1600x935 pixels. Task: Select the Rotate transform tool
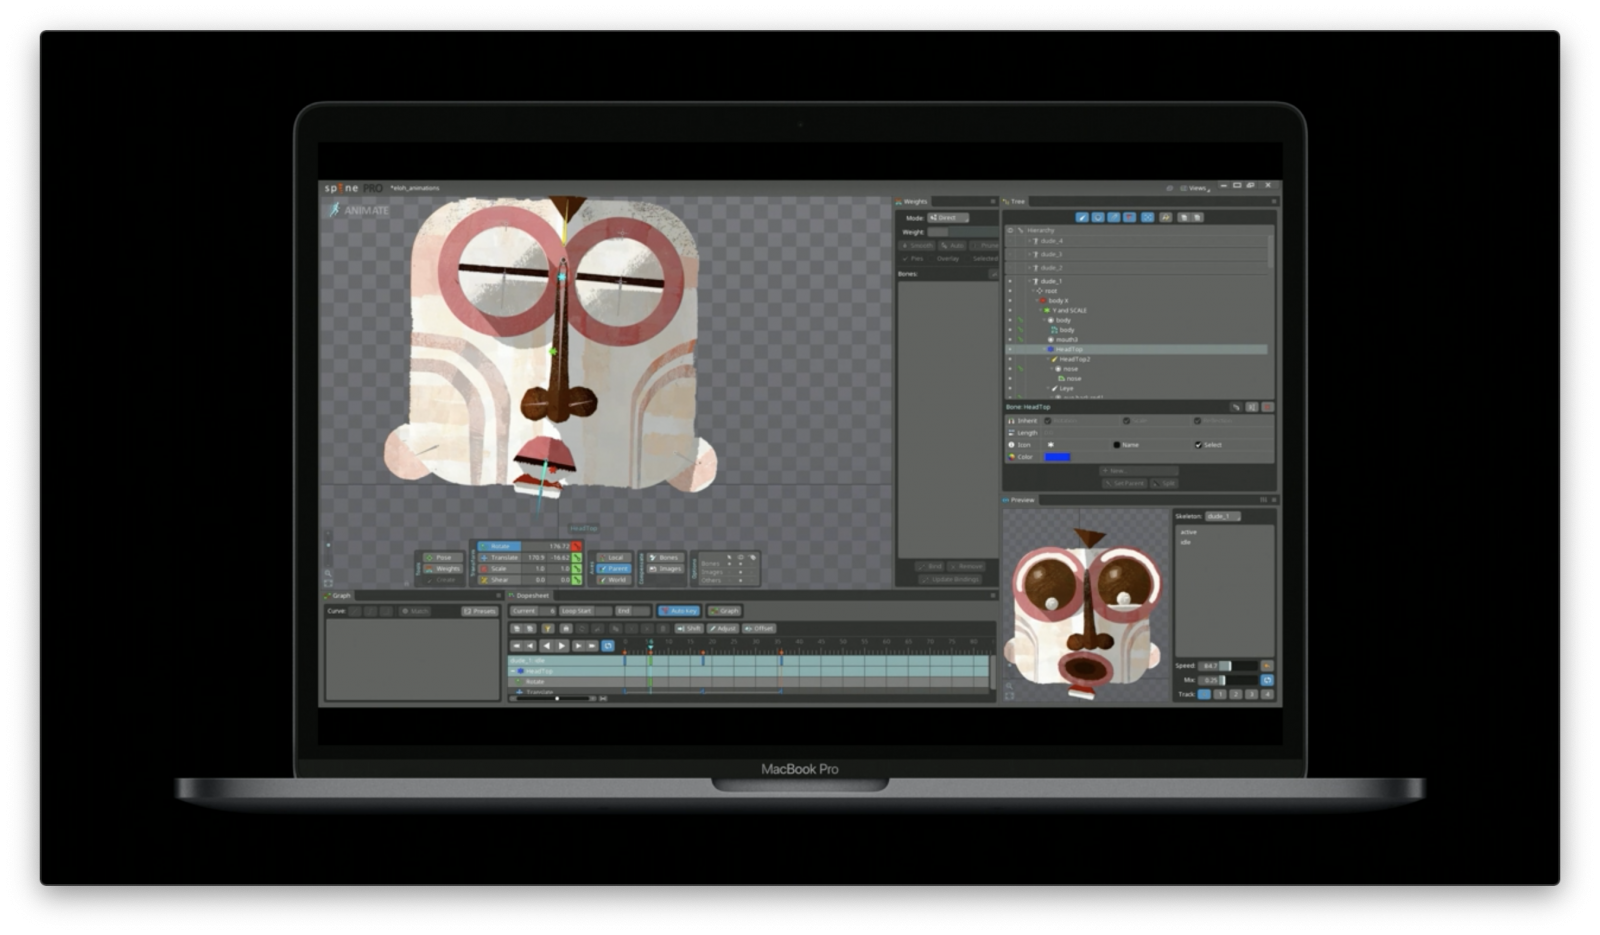498,546
